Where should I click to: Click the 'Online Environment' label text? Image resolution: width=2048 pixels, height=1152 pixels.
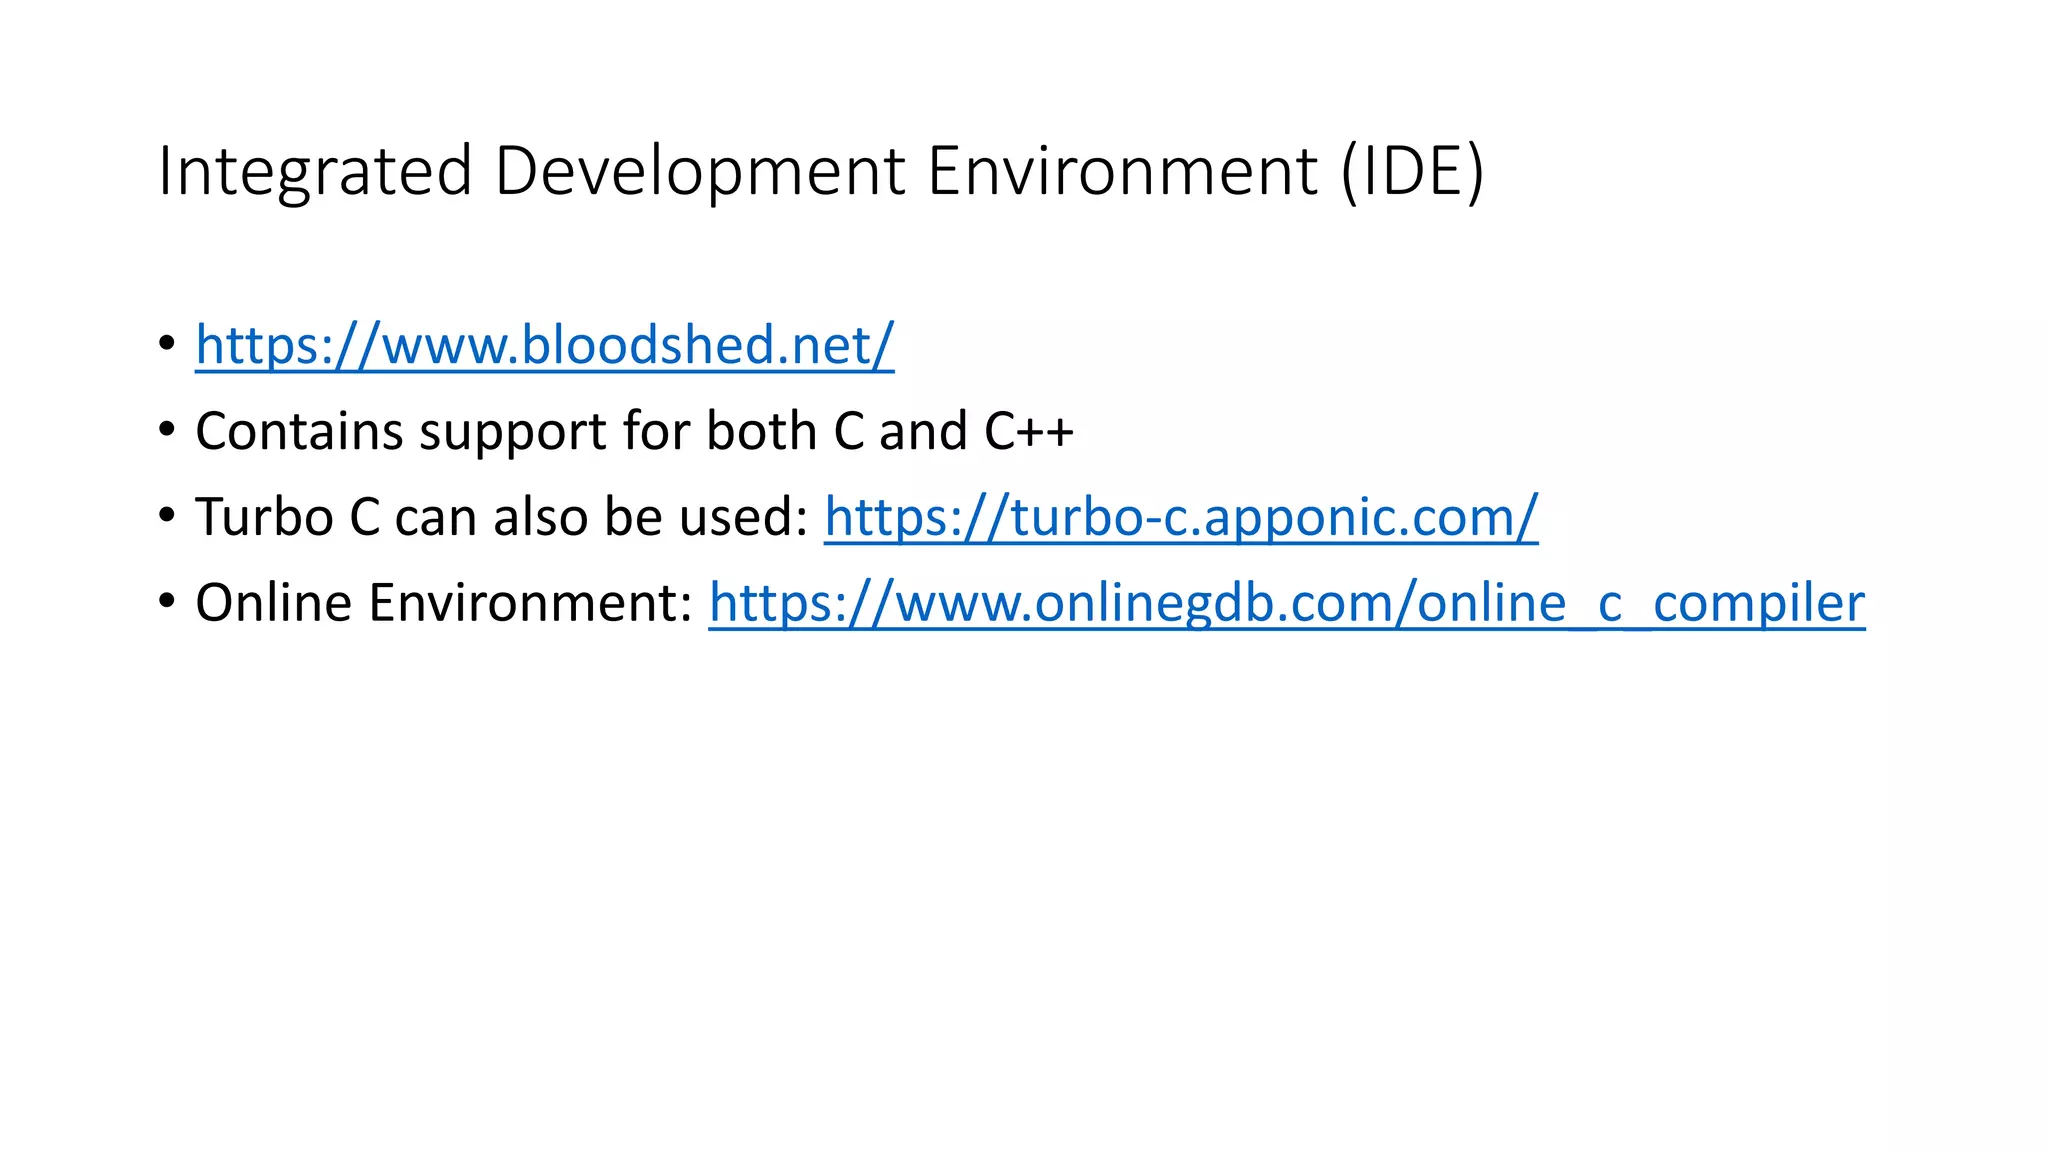[444, 603]
